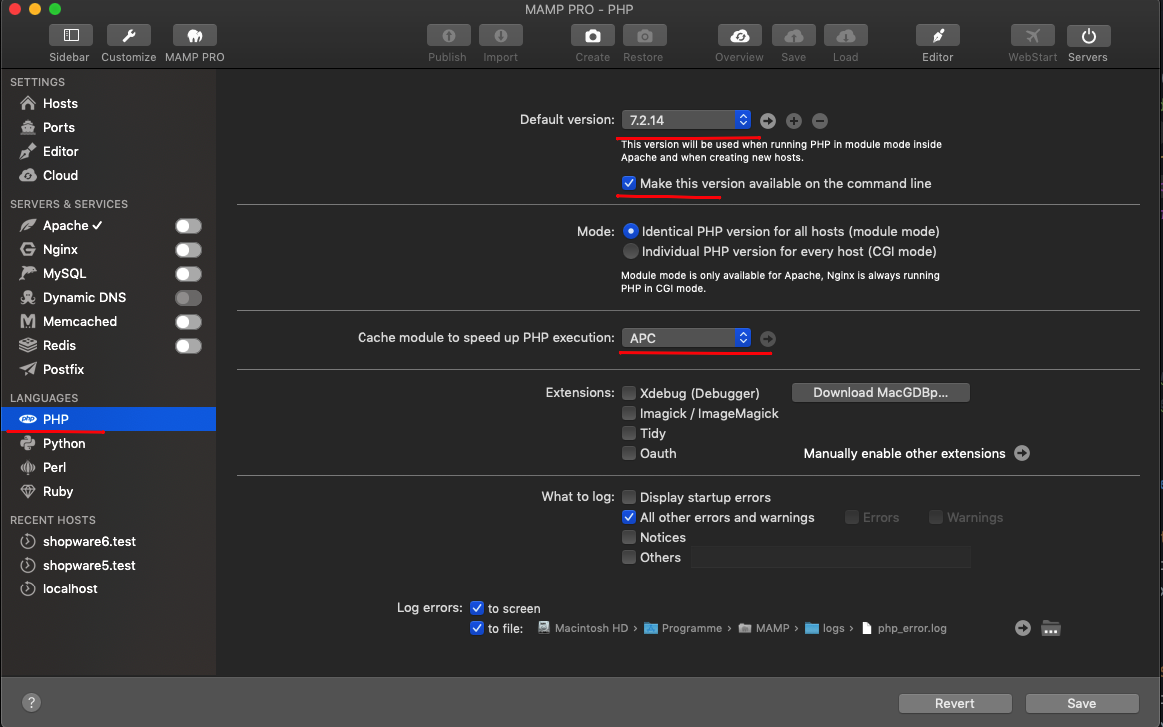Enable the Xdebug (Debugger) extension
Viewport: 1163px width, 727px height.
[629, 393]
